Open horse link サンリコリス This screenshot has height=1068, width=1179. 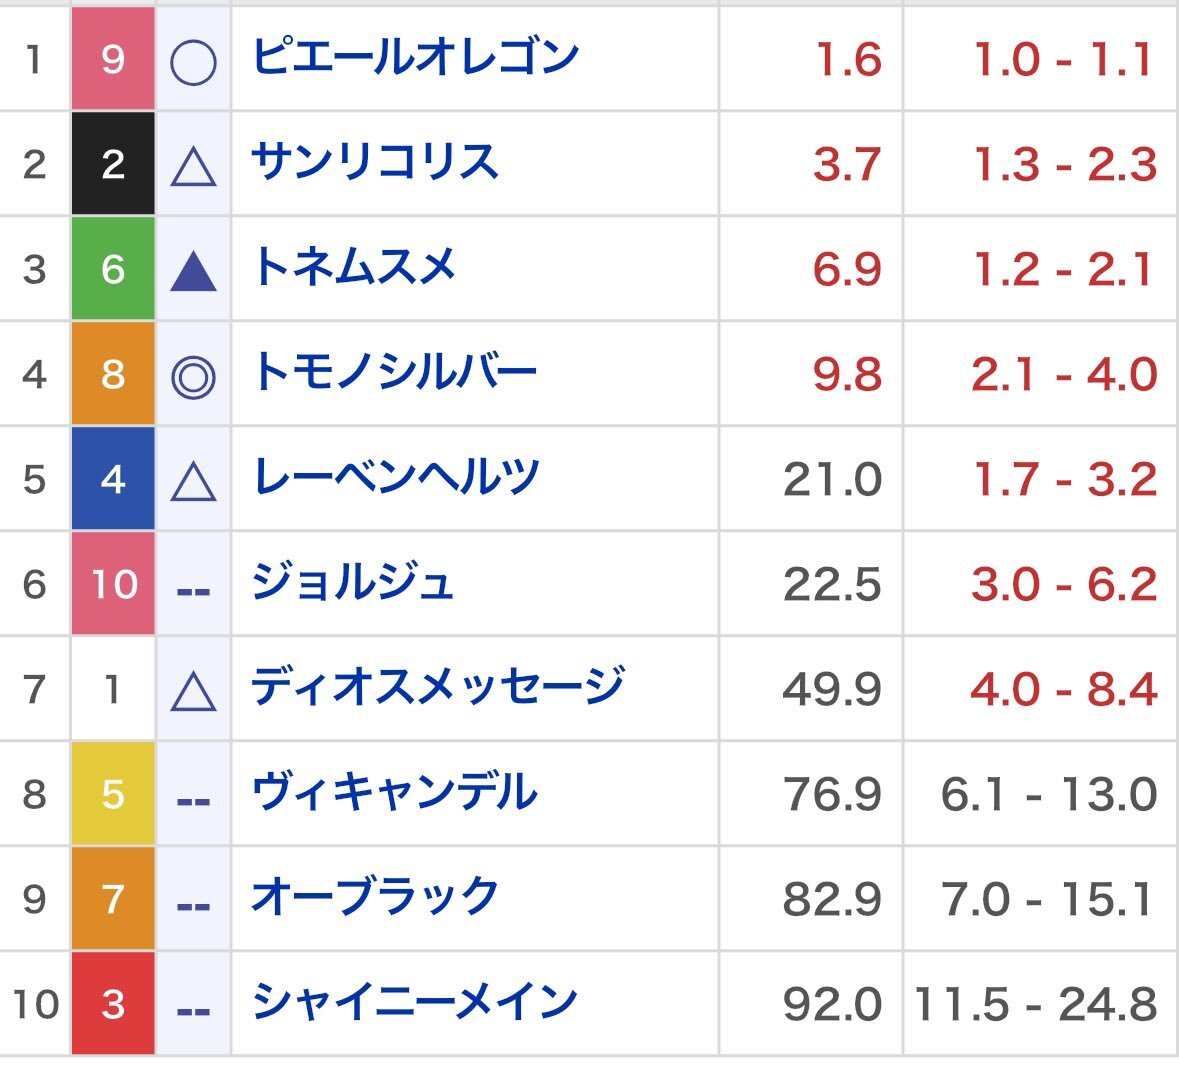[374, 162]
